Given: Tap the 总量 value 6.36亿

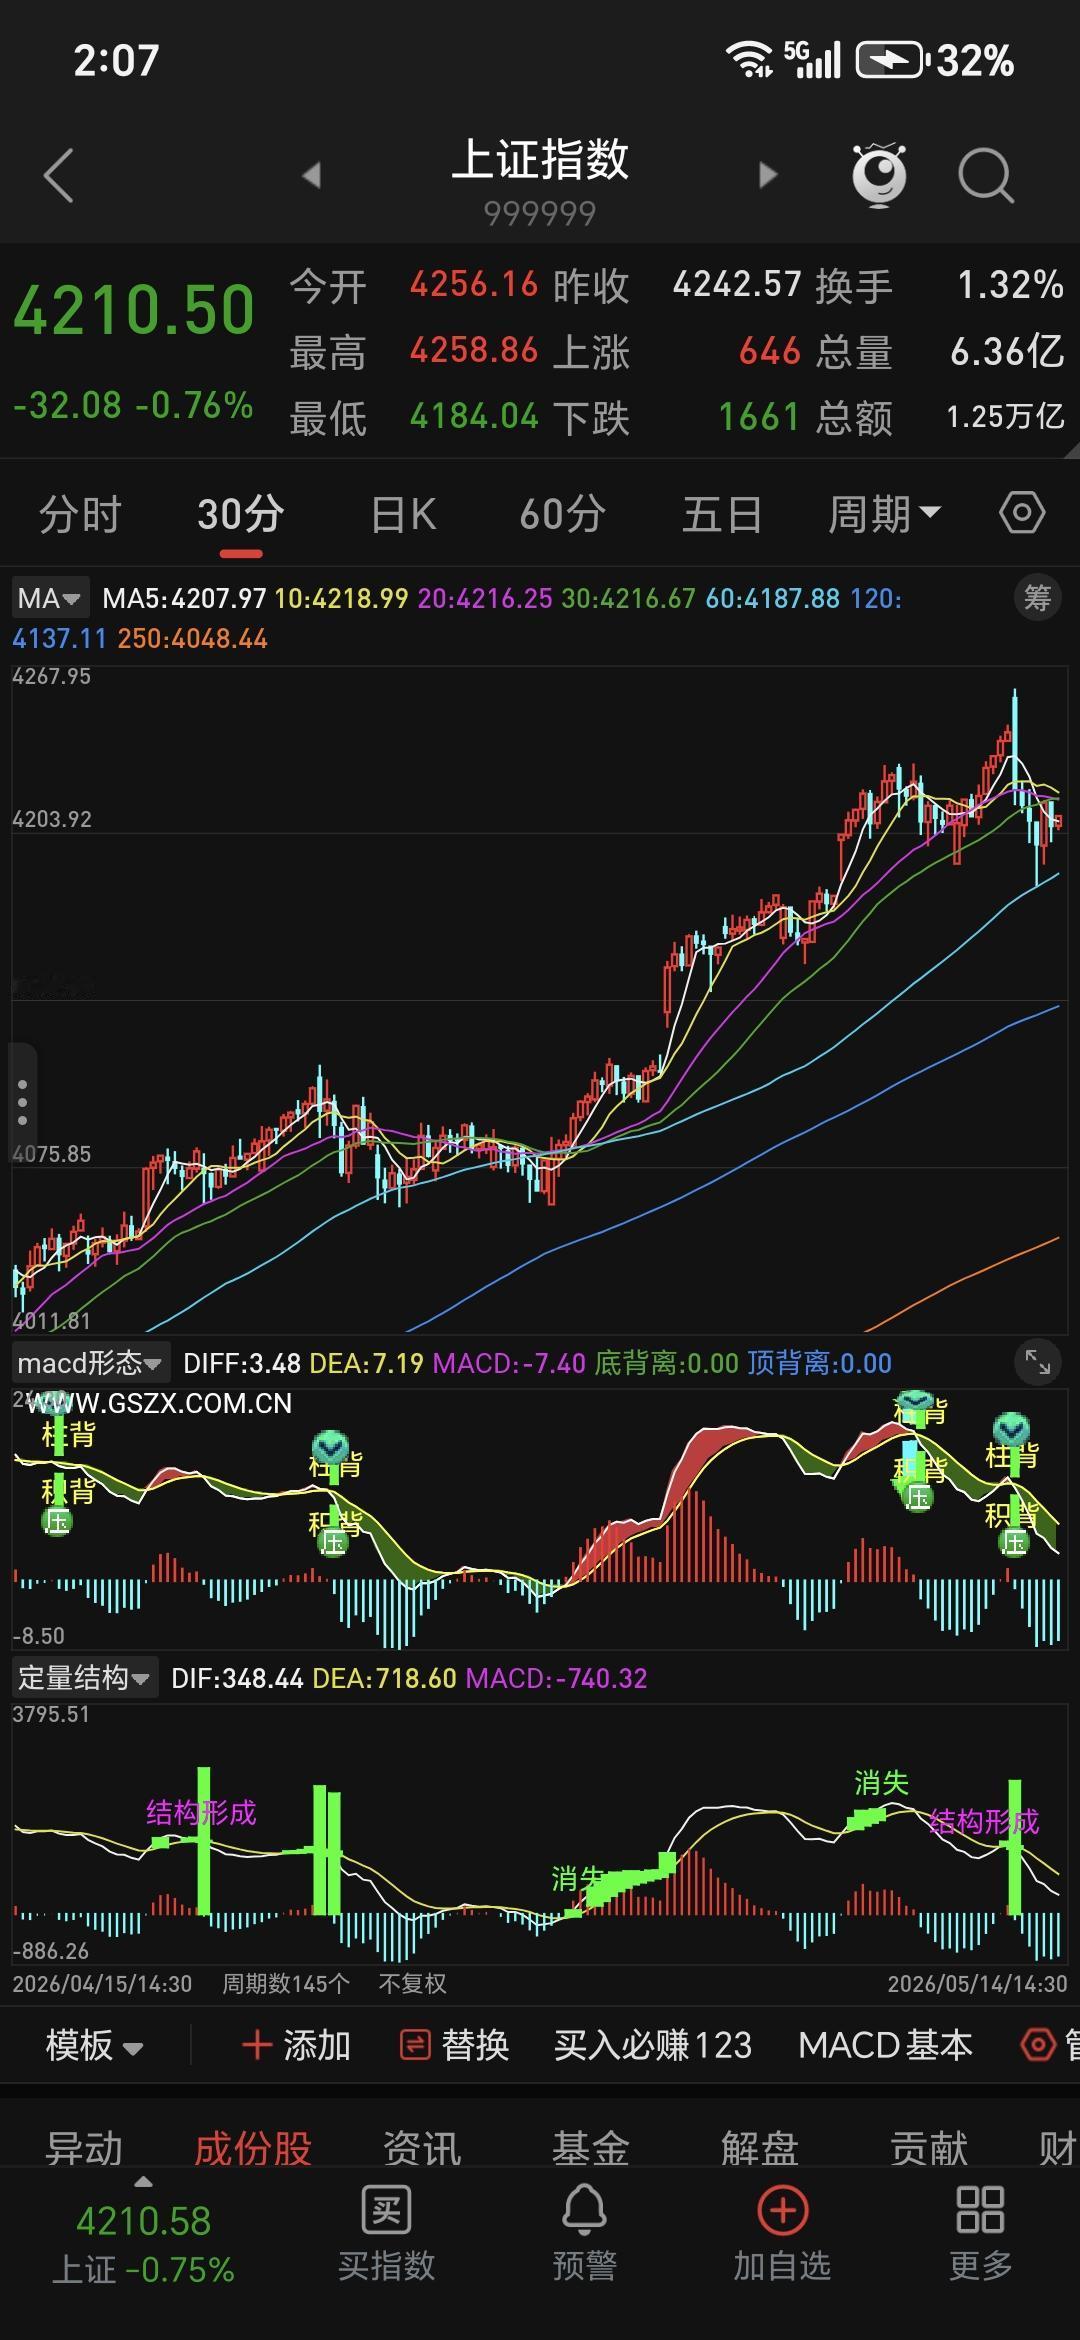Looking at the screenshot, I should click(x=1007, y=351).
